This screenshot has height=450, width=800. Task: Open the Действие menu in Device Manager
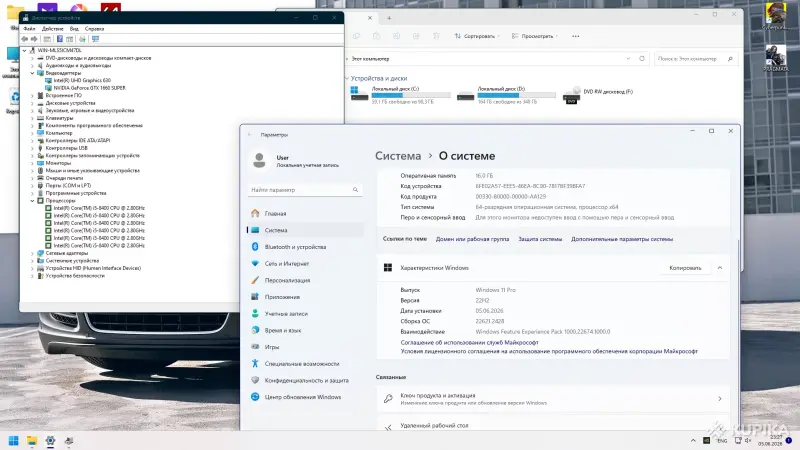(x=53, y=29)
